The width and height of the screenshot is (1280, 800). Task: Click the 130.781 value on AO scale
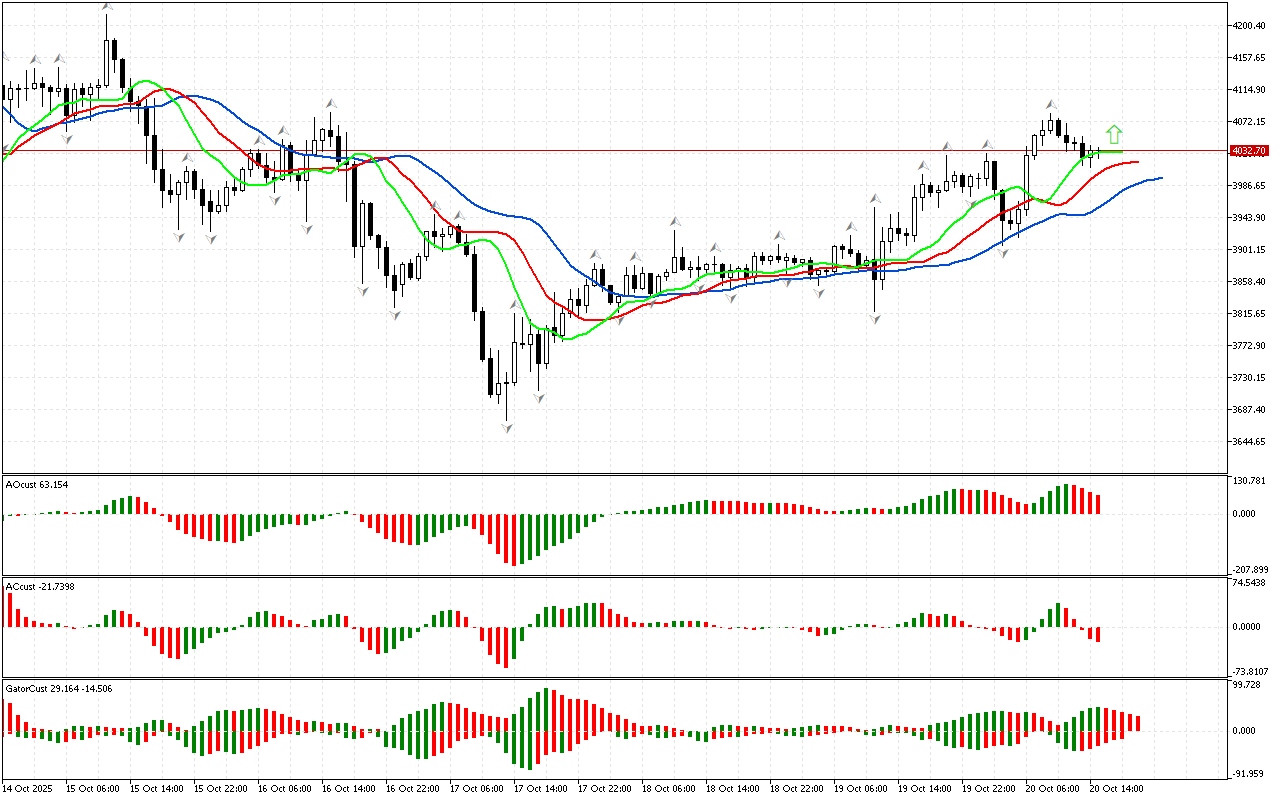[x=1250, y=482]
